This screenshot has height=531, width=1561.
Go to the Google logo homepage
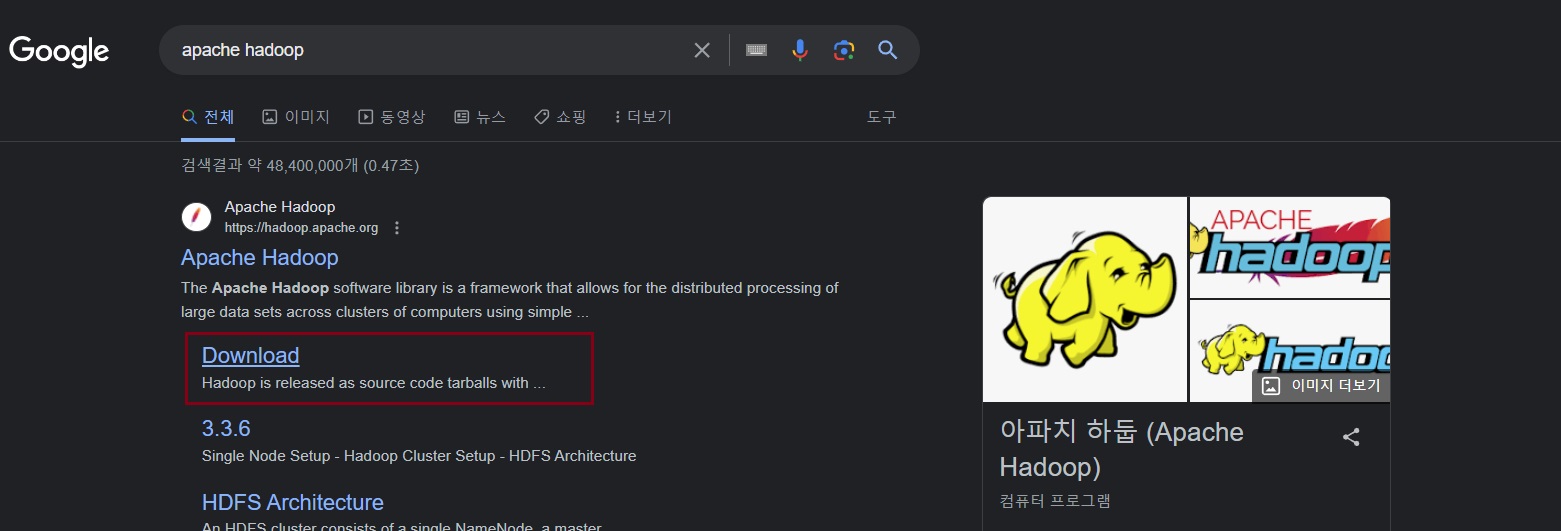[59, 51]
